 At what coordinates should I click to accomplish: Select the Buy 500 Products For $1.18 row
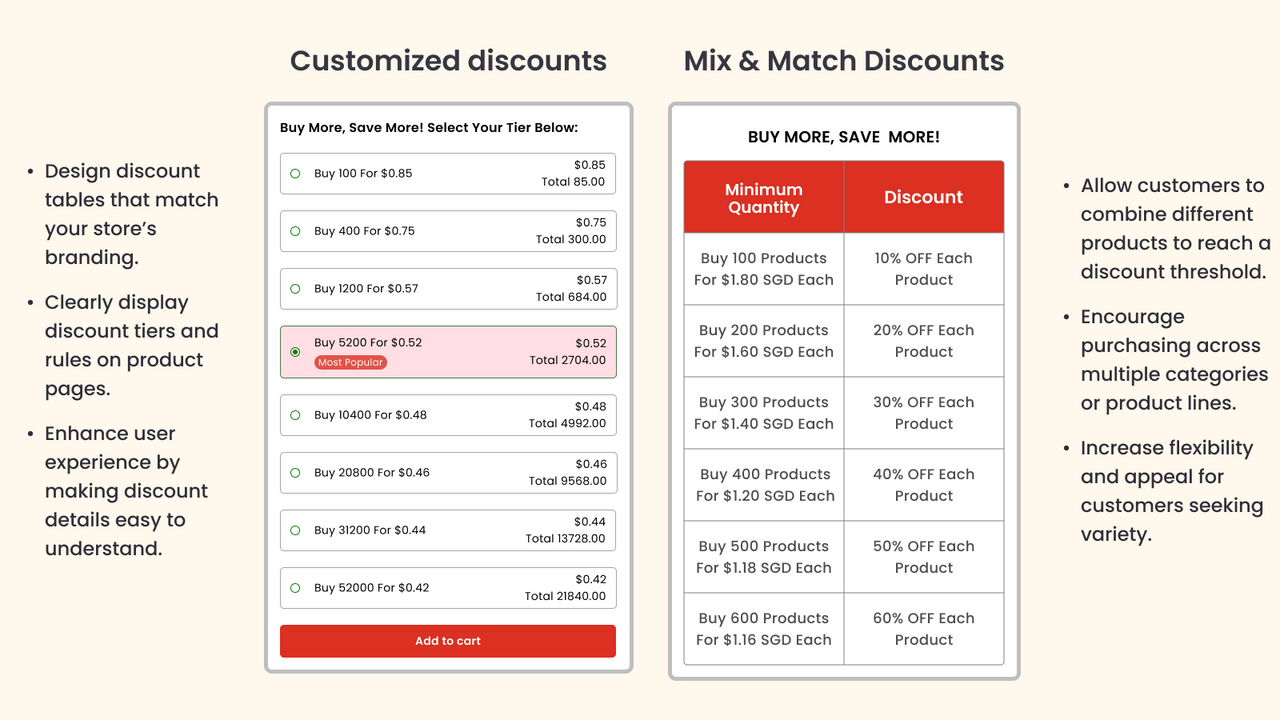tap(763, 556)
